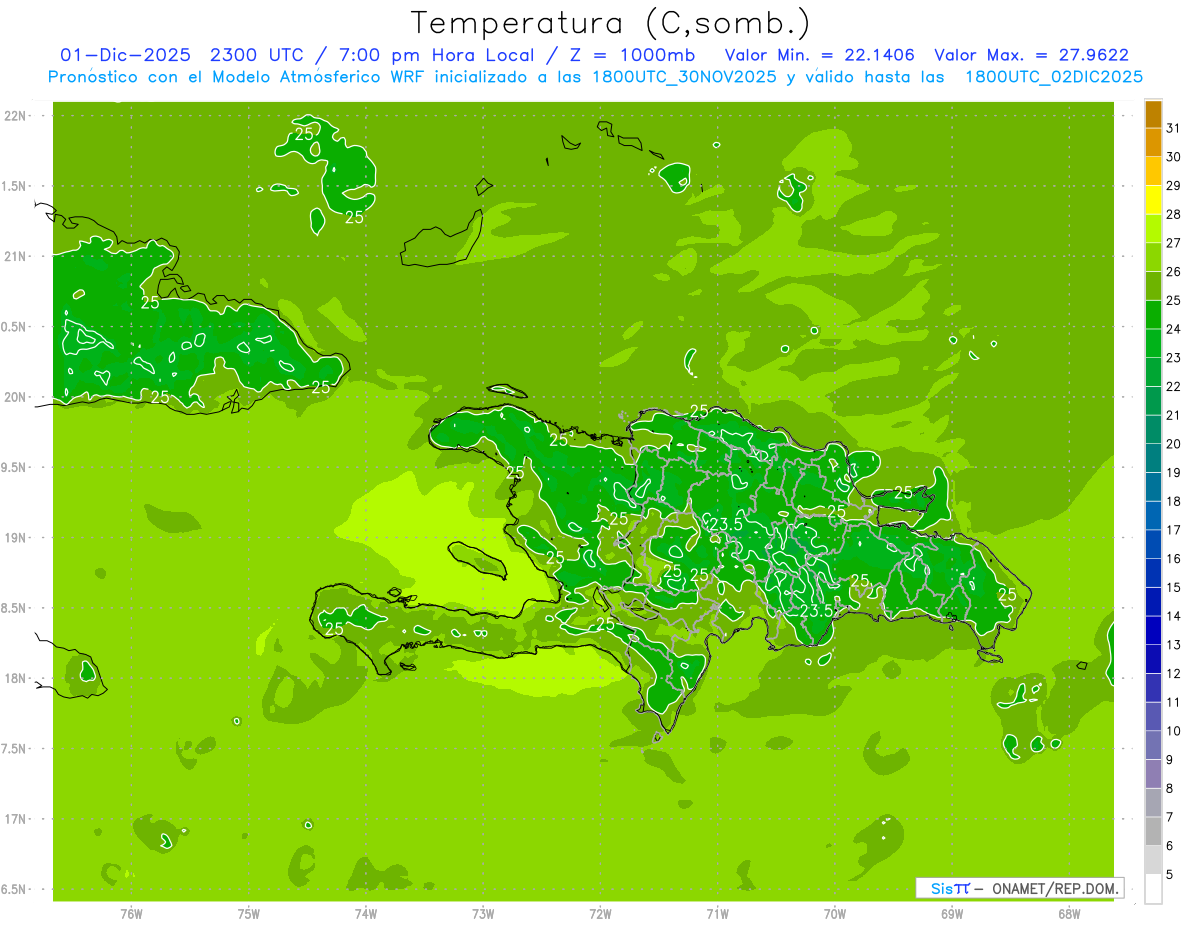Click the title "Temperatura (C,somb.)"
The image size is (1200, 927).
click(610, 23)
